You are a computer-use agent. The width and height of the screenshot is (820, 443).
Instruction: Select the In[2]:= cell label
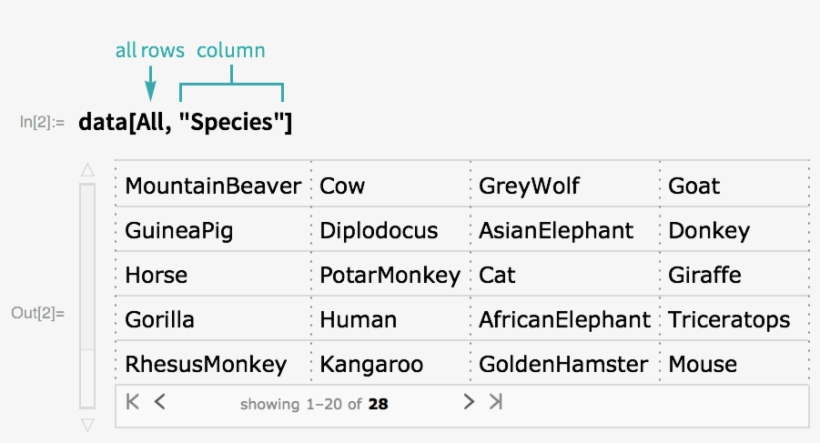[x=43, y=123]
